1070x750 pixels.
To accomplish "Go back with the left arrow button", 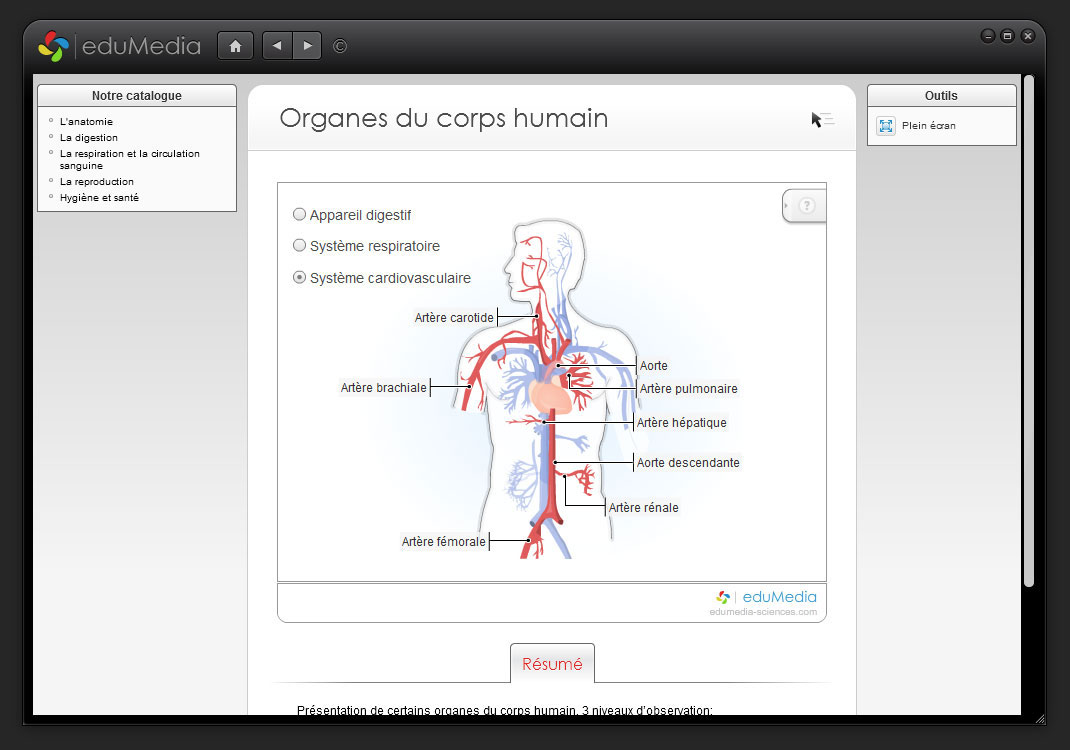I will coord(277,46).
